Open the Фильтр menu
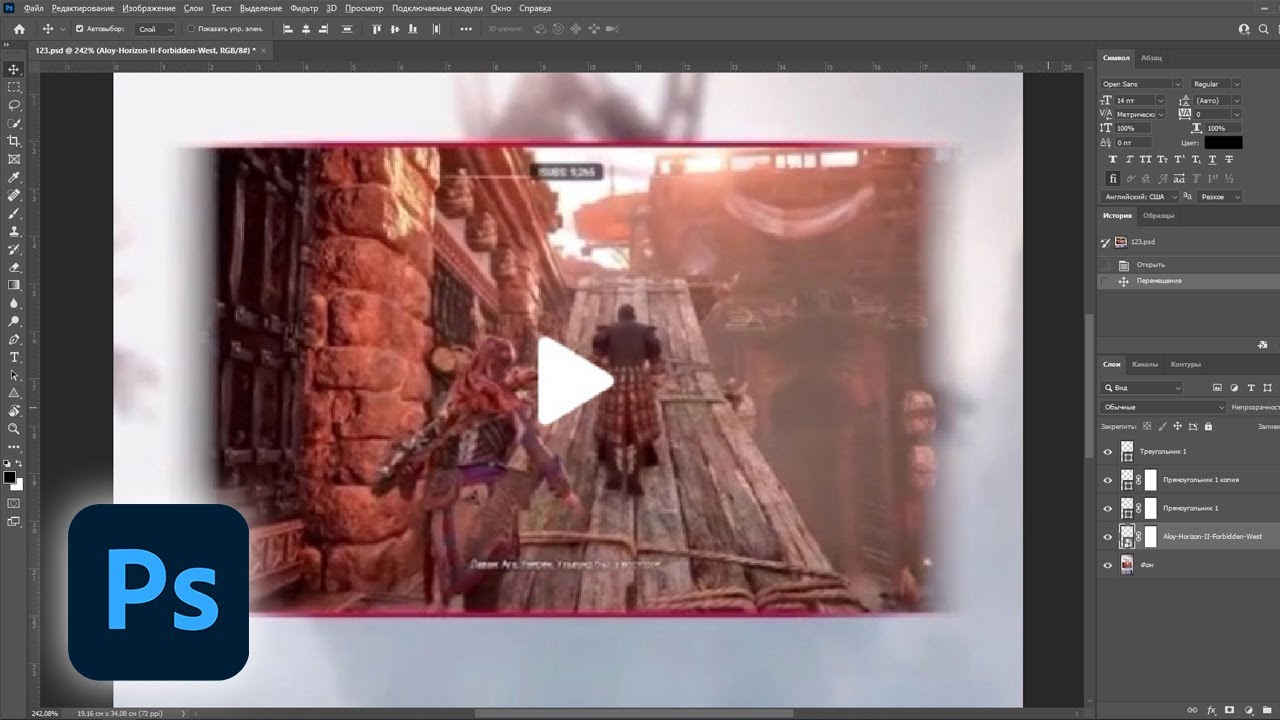 (304, 8)
